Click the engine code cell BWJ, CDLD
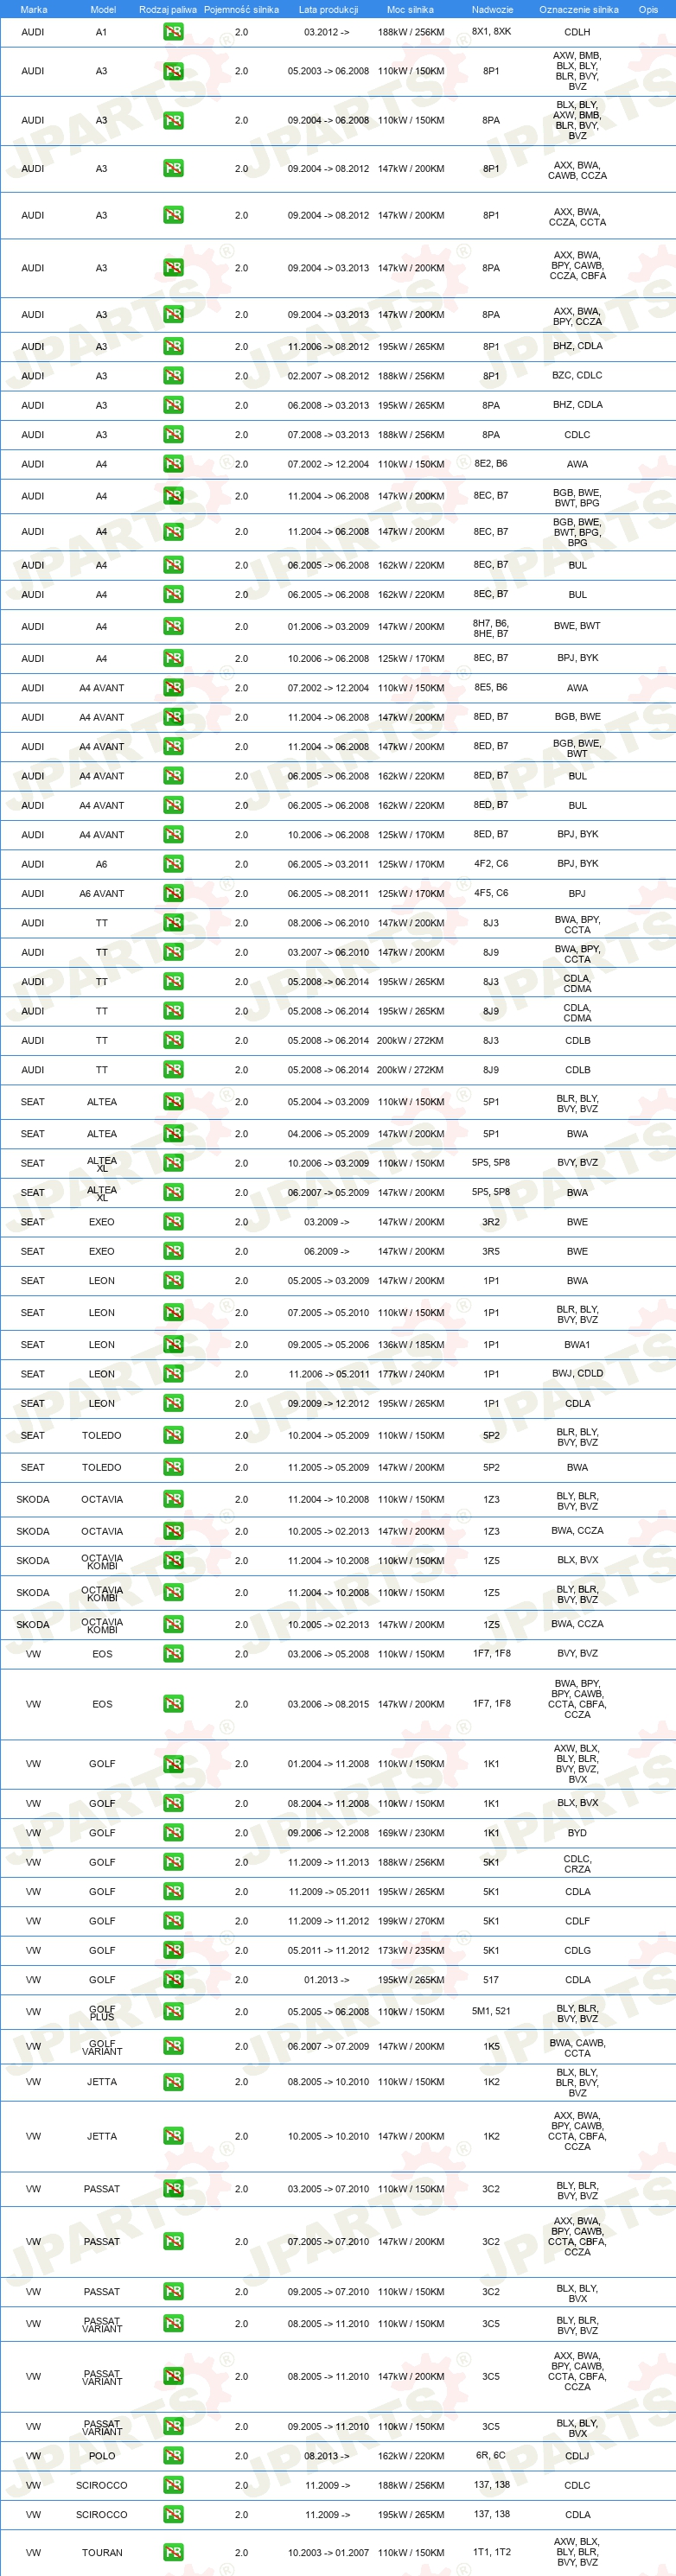Viewport: 676px width, 2576px height. (577, 1374)
